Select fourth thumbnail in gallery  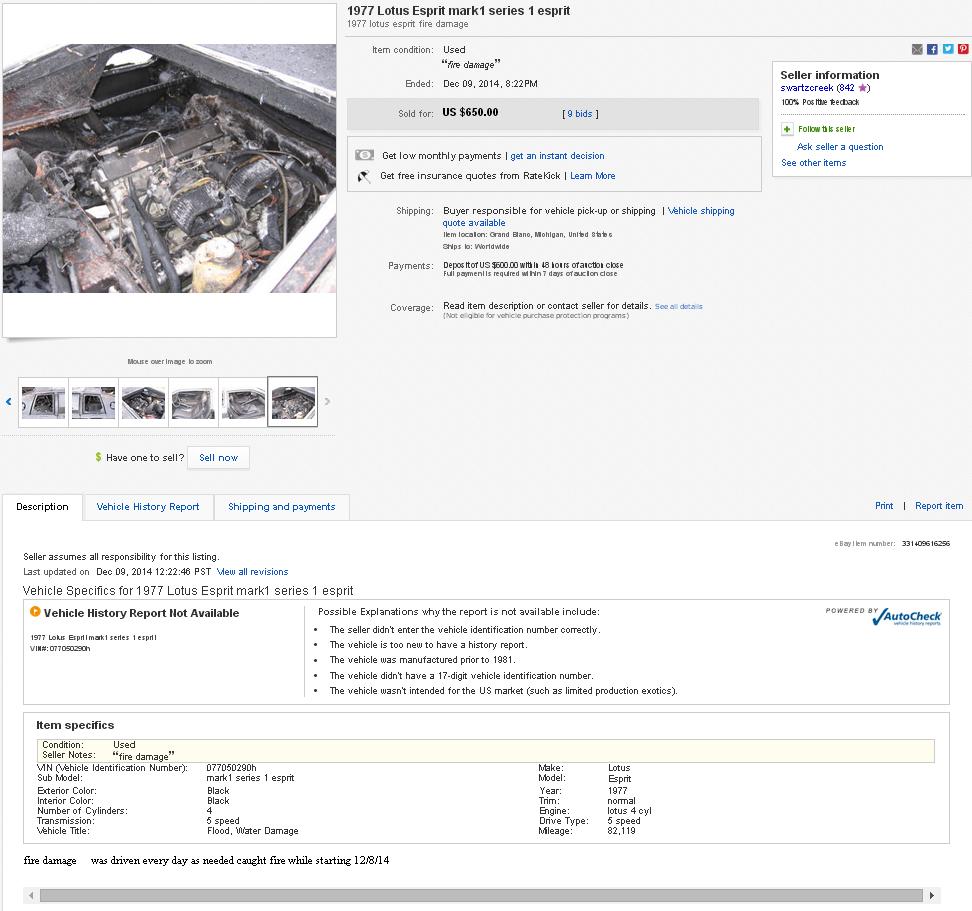193,402
